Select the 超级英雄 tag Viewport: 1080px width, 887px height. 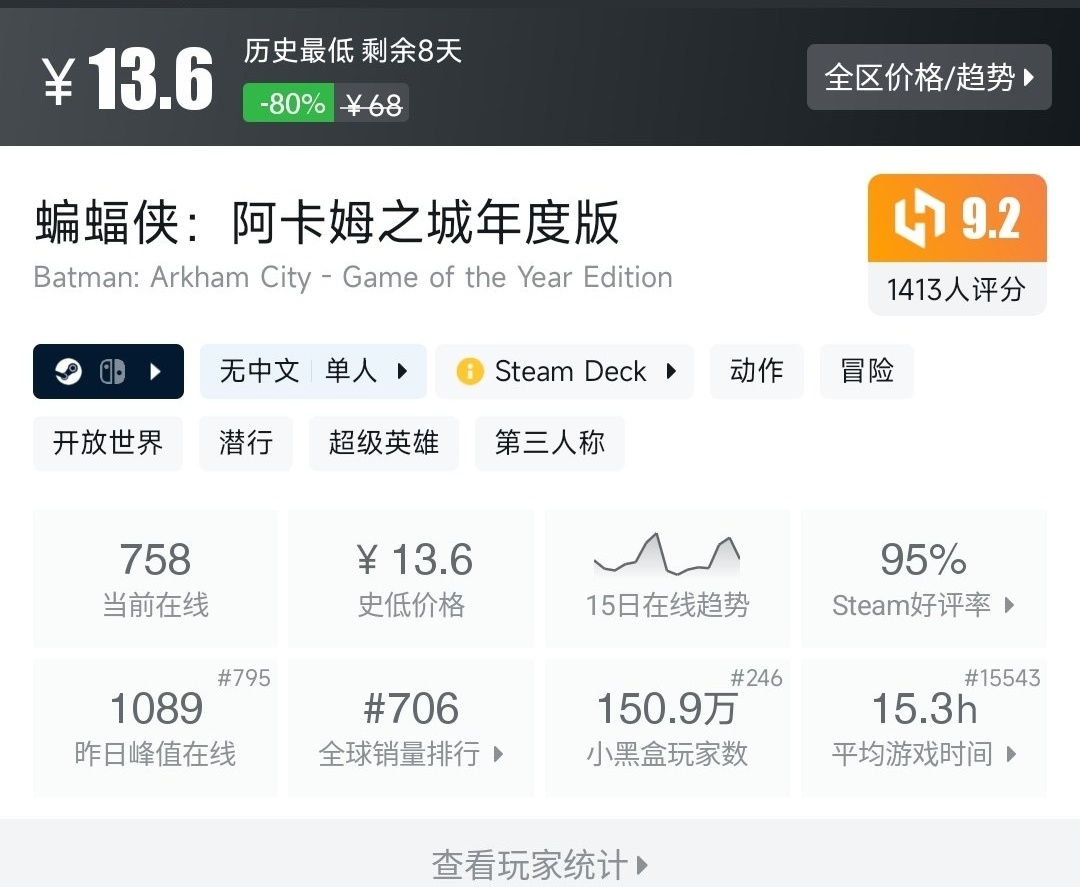click(x=384, y=443)
